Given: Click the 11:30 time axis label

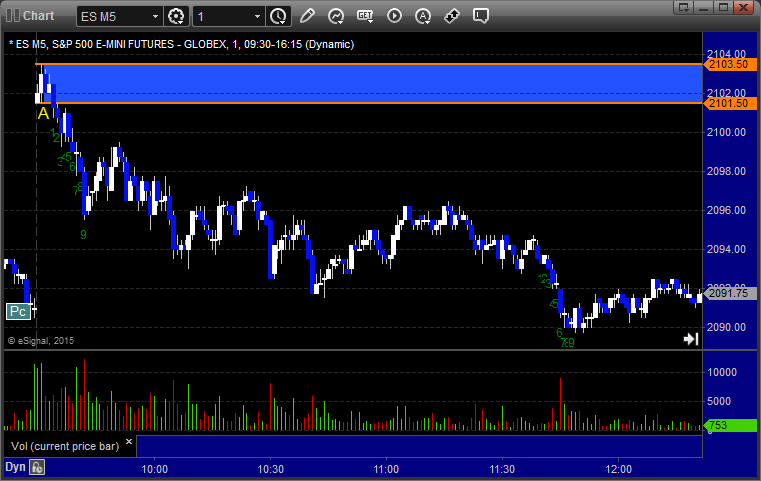Looking at the screenshot, I should [502, 469].
